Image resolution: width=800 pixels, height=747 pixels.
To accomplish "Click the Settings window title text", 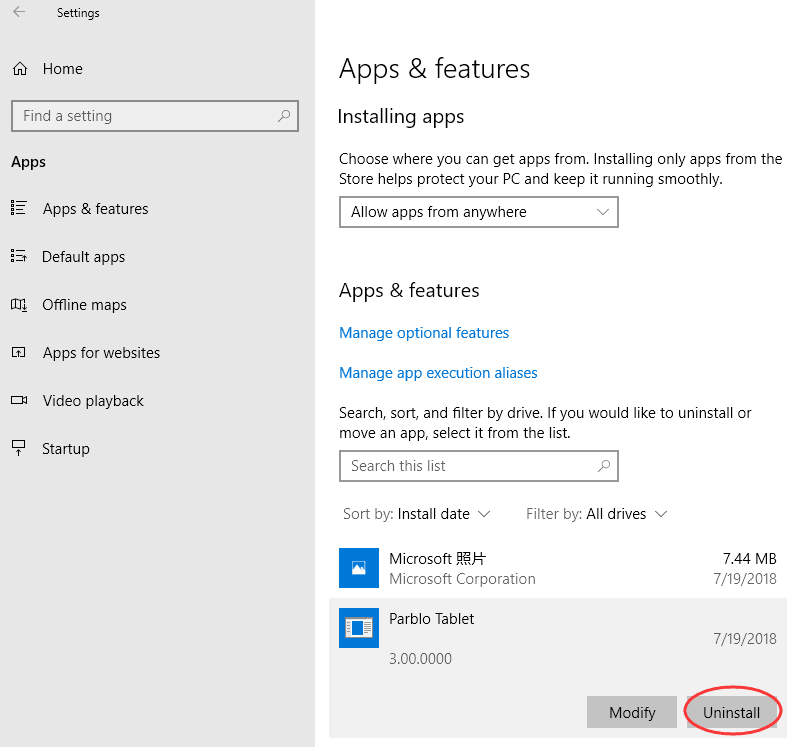I will (78, 13).
